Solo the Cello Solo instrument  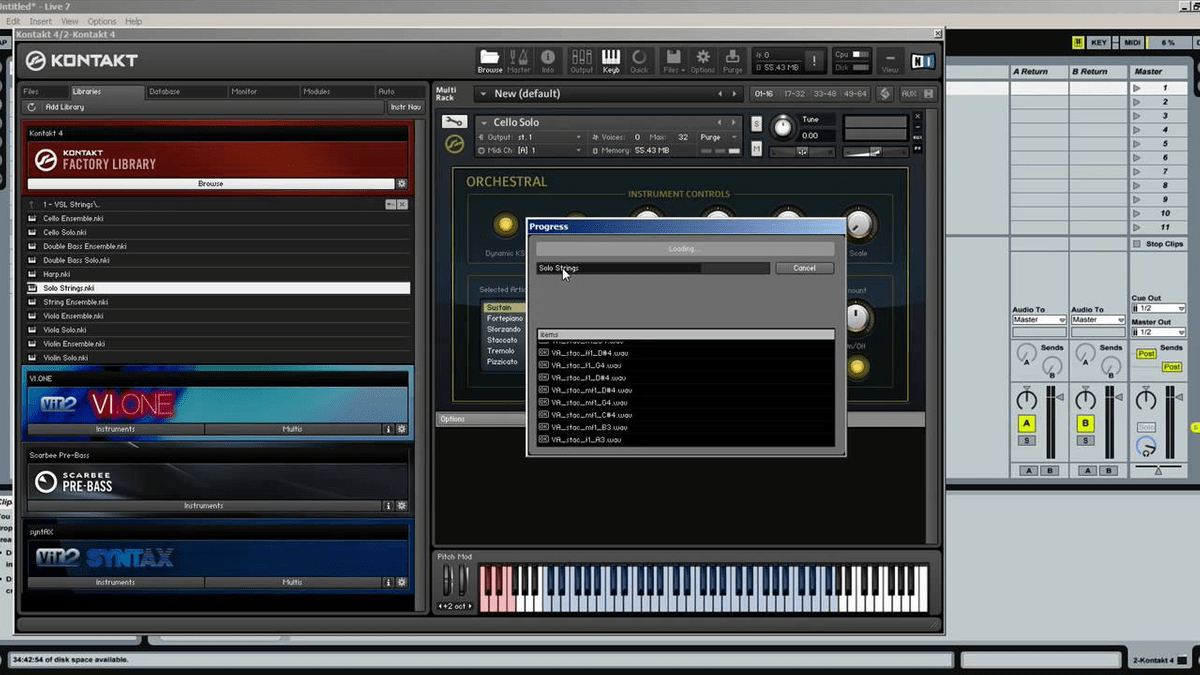point(756,123)
